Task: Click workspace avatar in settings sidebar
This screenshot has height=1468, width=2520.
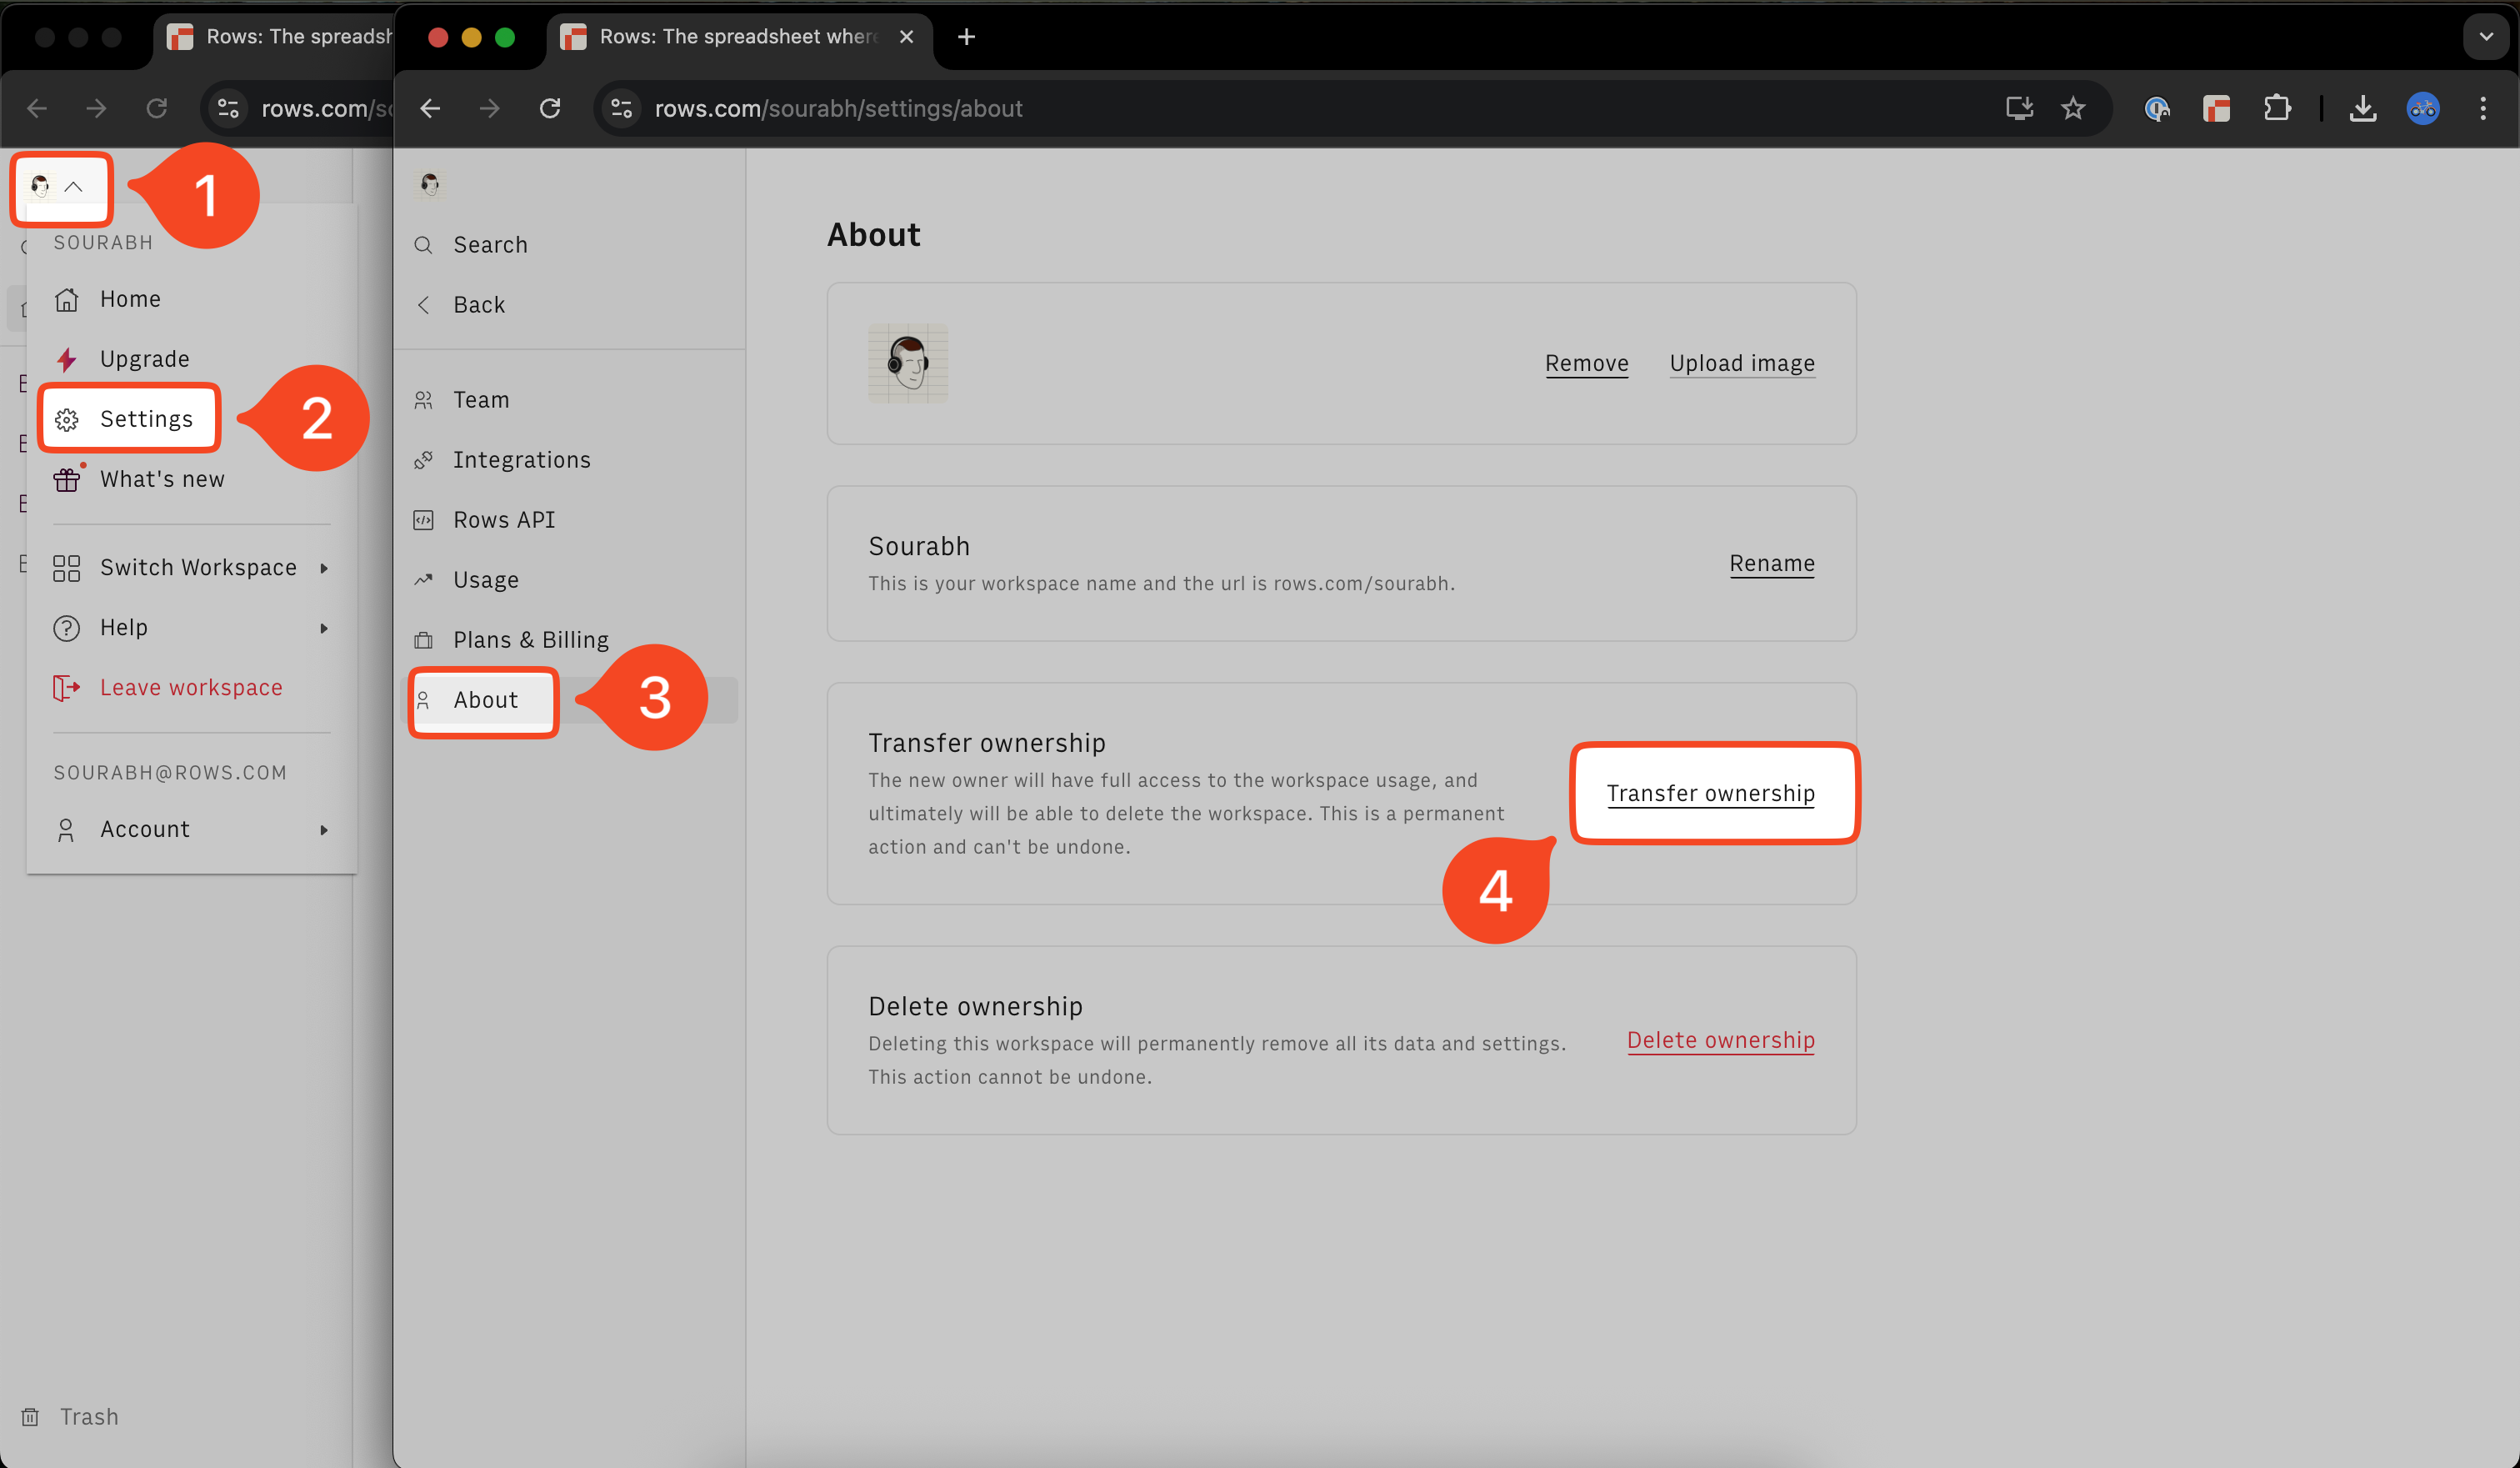Action: coord(430,184)
